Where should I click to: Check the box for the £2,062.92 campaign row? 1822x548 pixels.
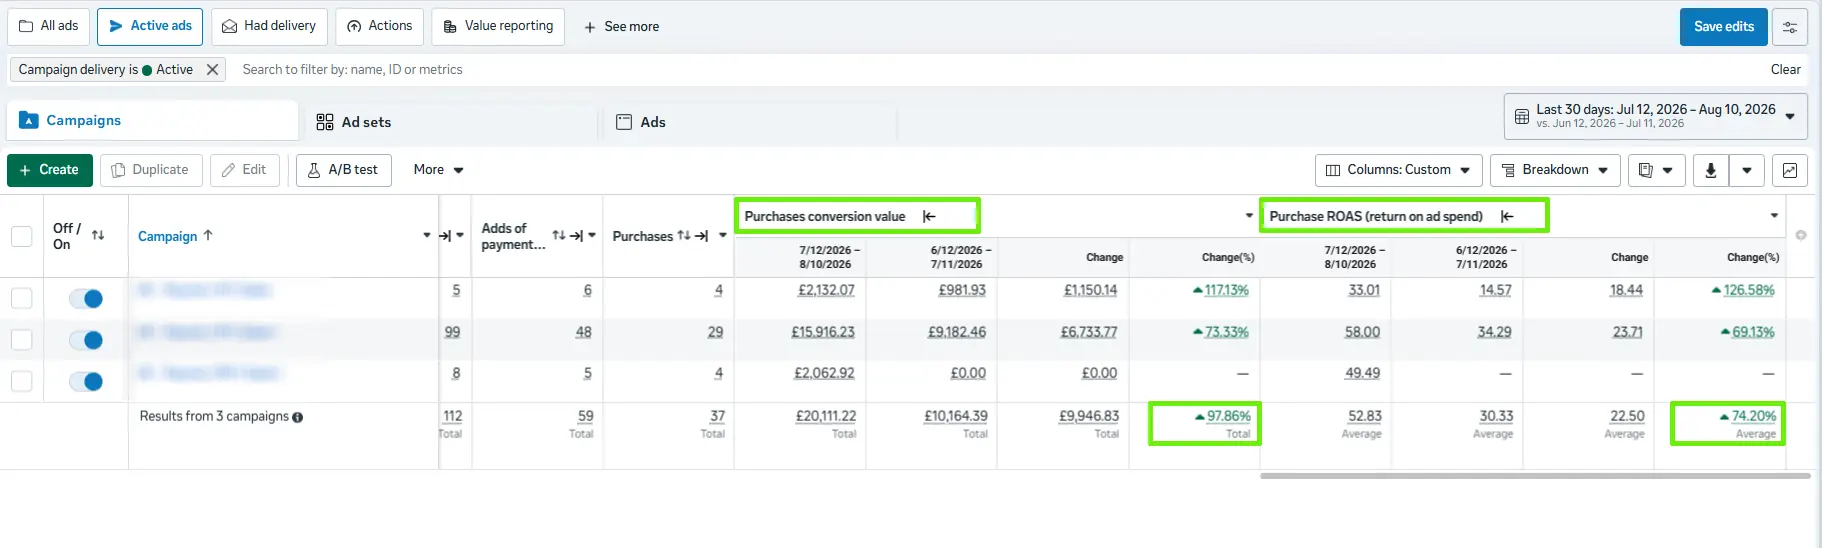pyautogui.click(x=21, y=381)
